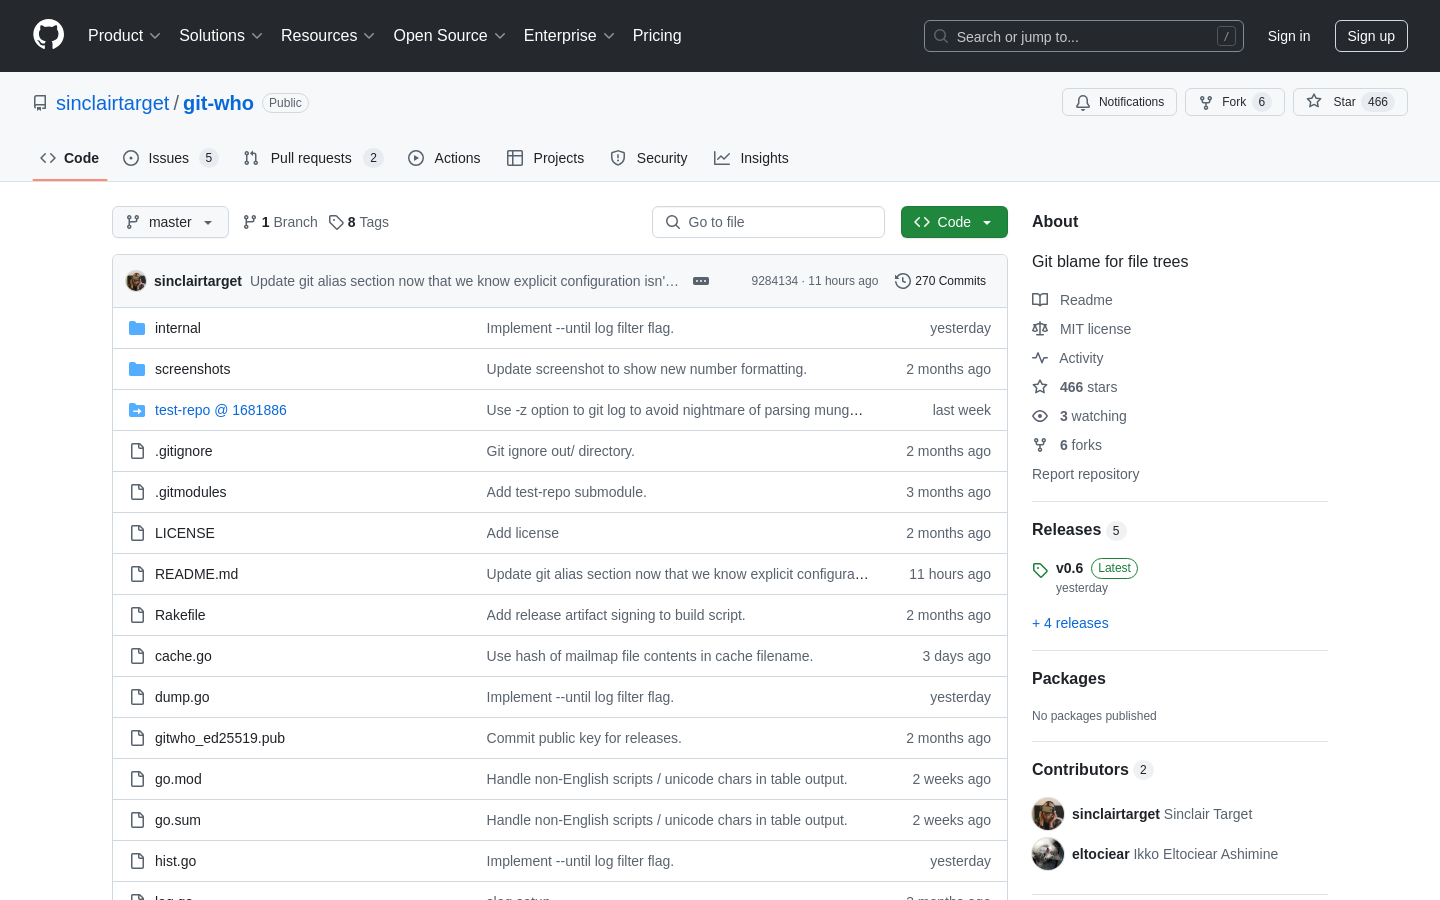This screenshot has height=900, width=1440.
Task: Go to GitHub homepage via Octocat logo
Action: click(x=49, y=35)
